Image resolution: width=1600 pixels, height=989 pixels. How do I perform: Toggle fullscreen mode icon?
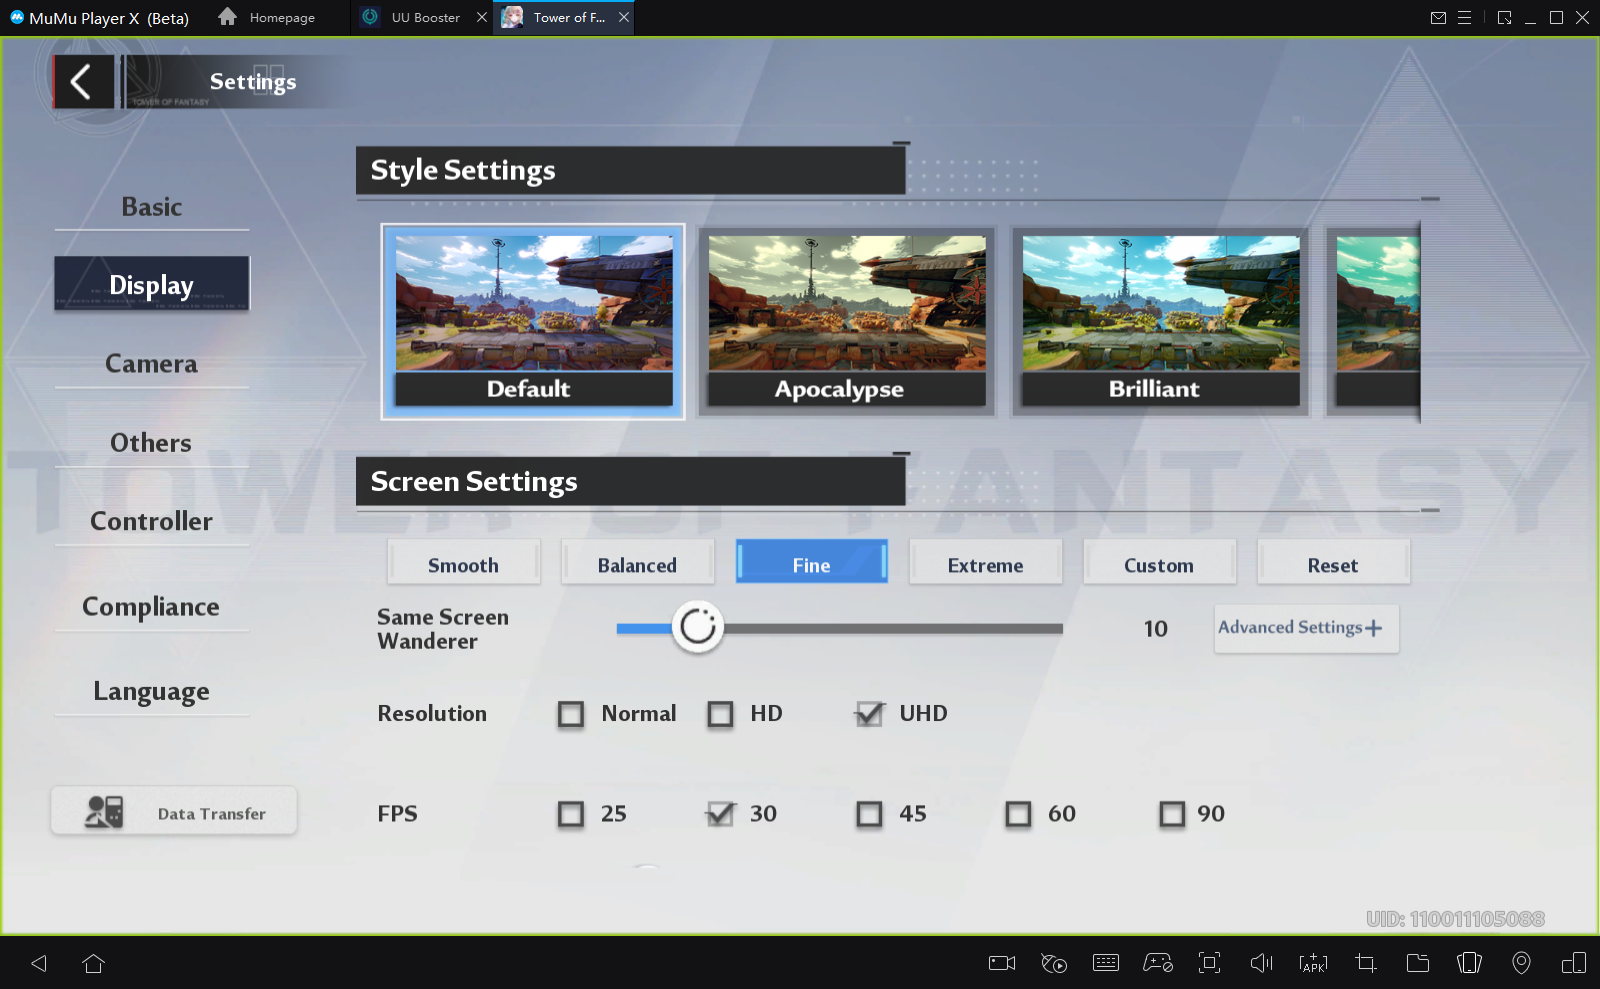click(x=1210, y=963)
